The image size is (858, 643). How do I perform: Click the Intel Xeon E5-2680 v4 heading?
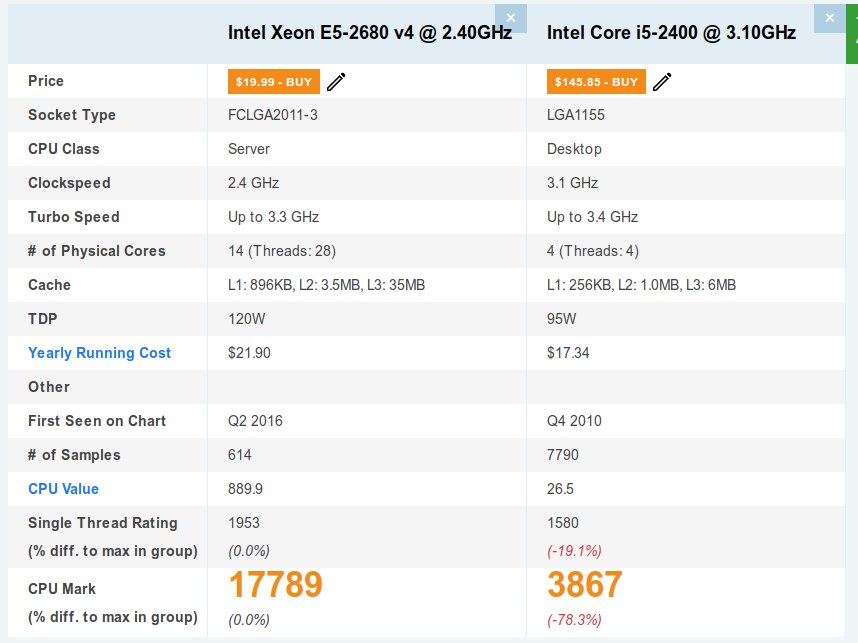point(369,33)
